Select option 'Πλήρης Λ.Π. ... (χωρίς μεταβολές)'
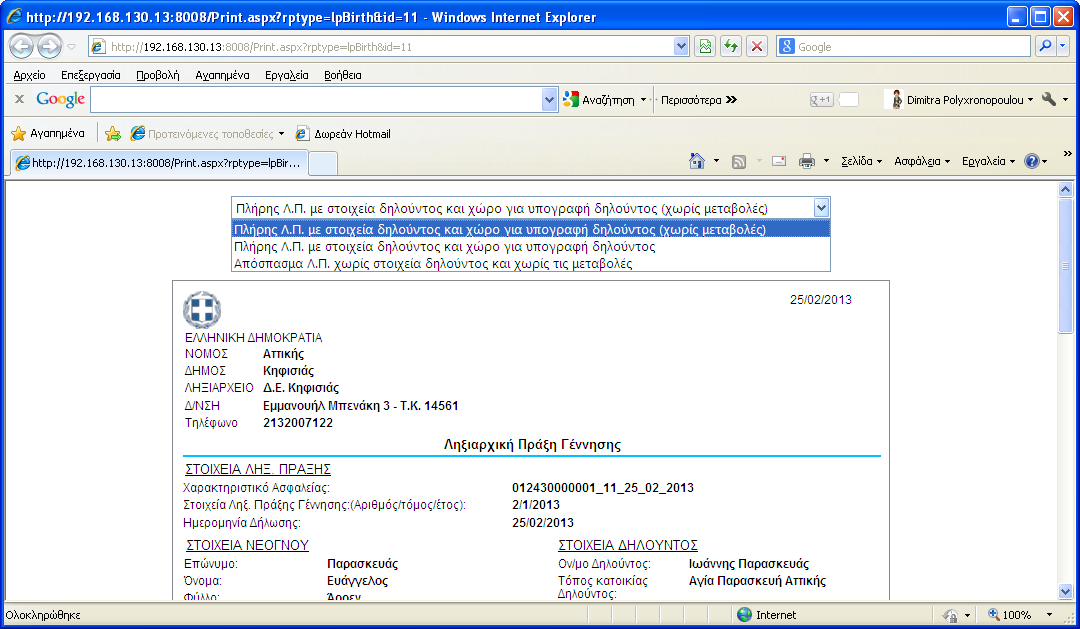 point(530,229)
